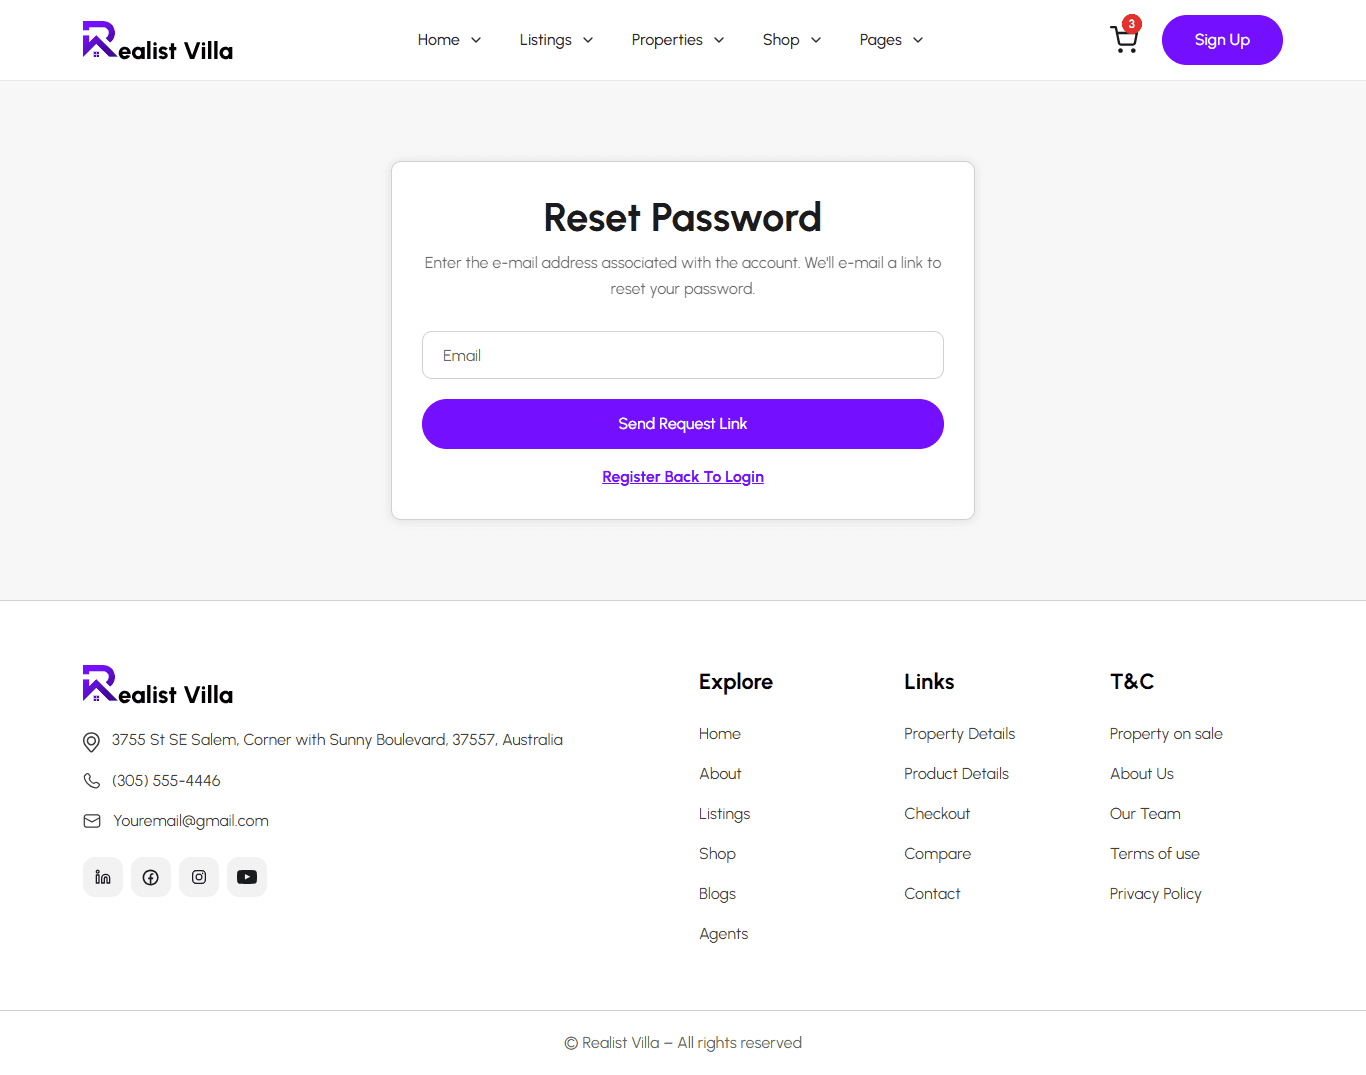Expand the Home dropdown menu
Viewport: 1366px width, 1075px height.
[449, 40]
